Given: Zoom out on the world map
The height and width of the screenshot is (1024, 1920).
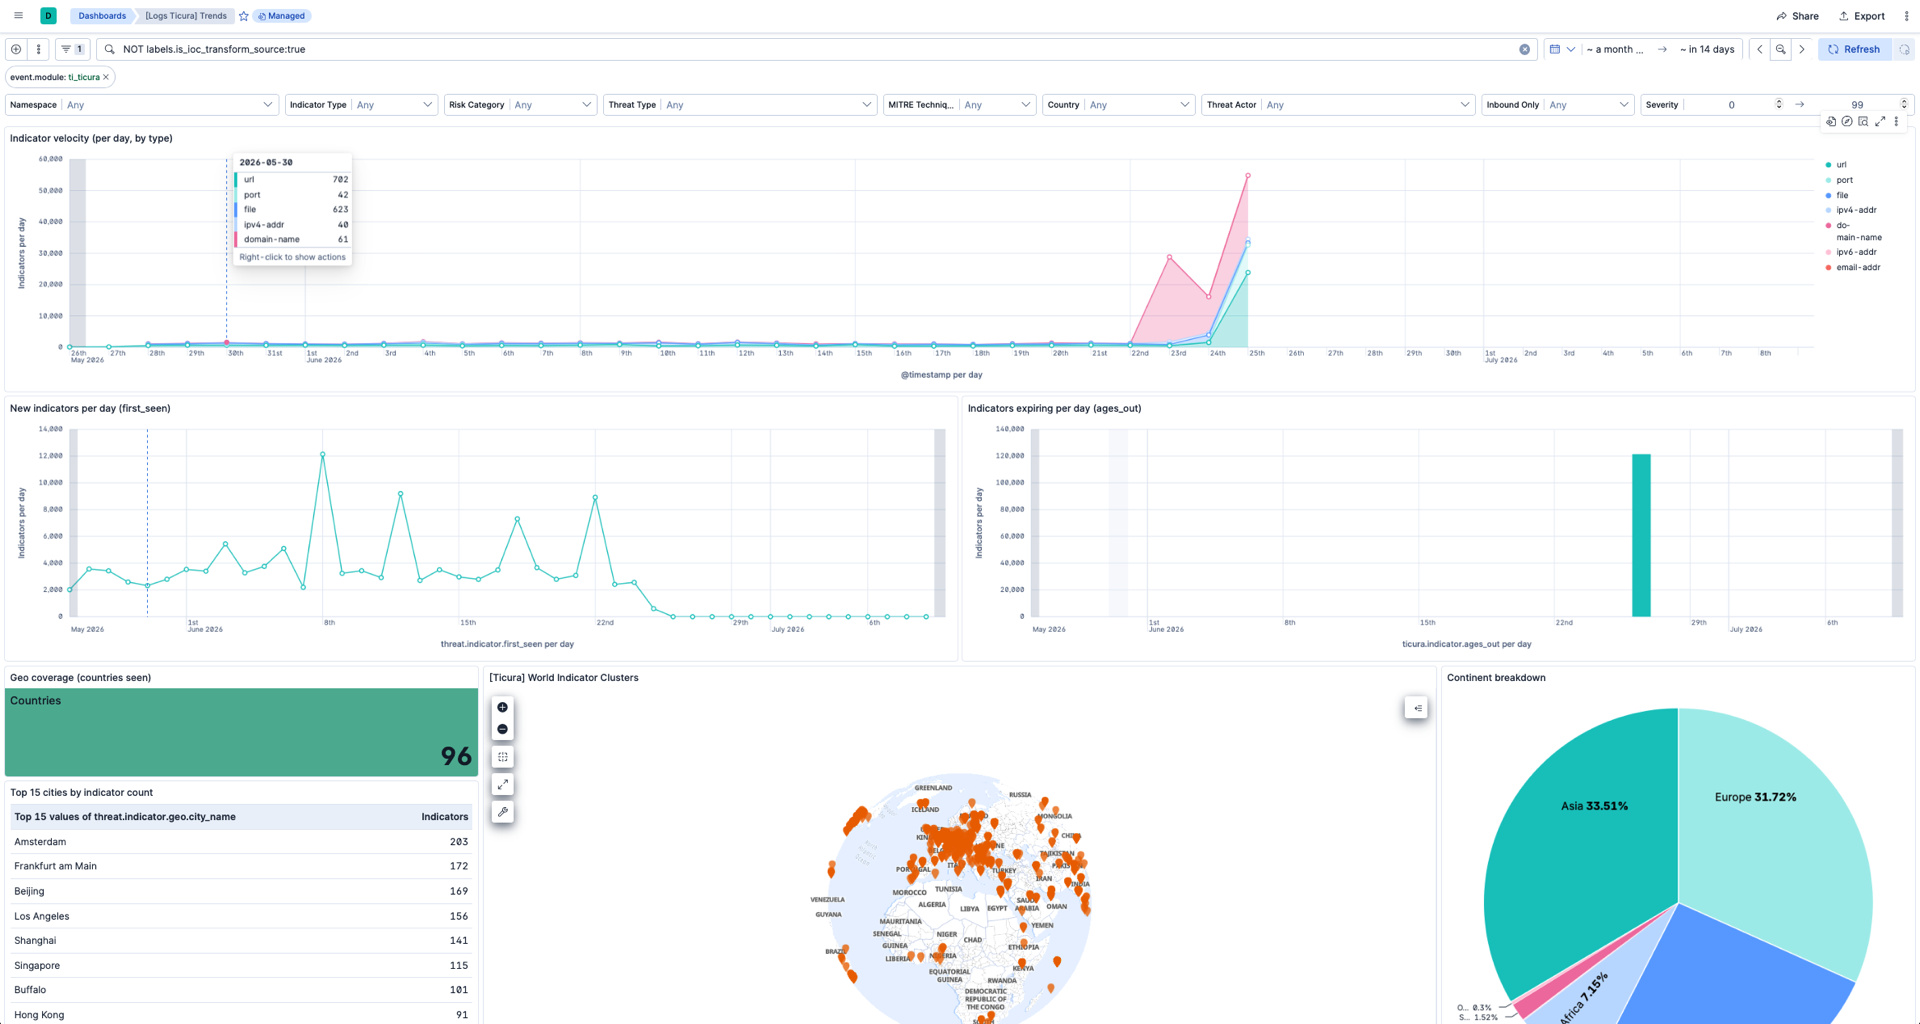Looking at the screenshot, I should [x=502, y=729].
